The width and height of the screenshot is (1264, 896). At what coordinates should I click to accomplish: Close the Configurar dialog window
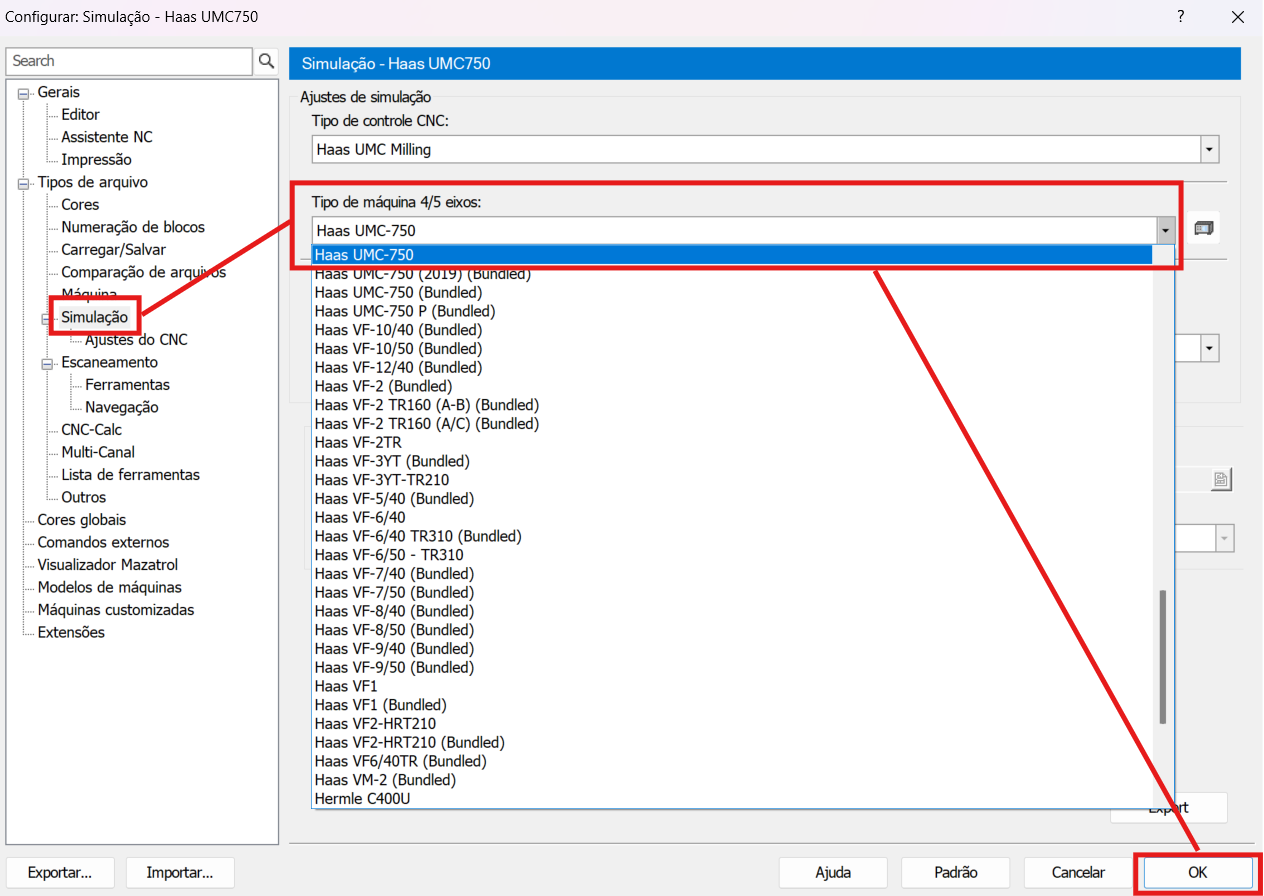click(x=1237, y=17)
